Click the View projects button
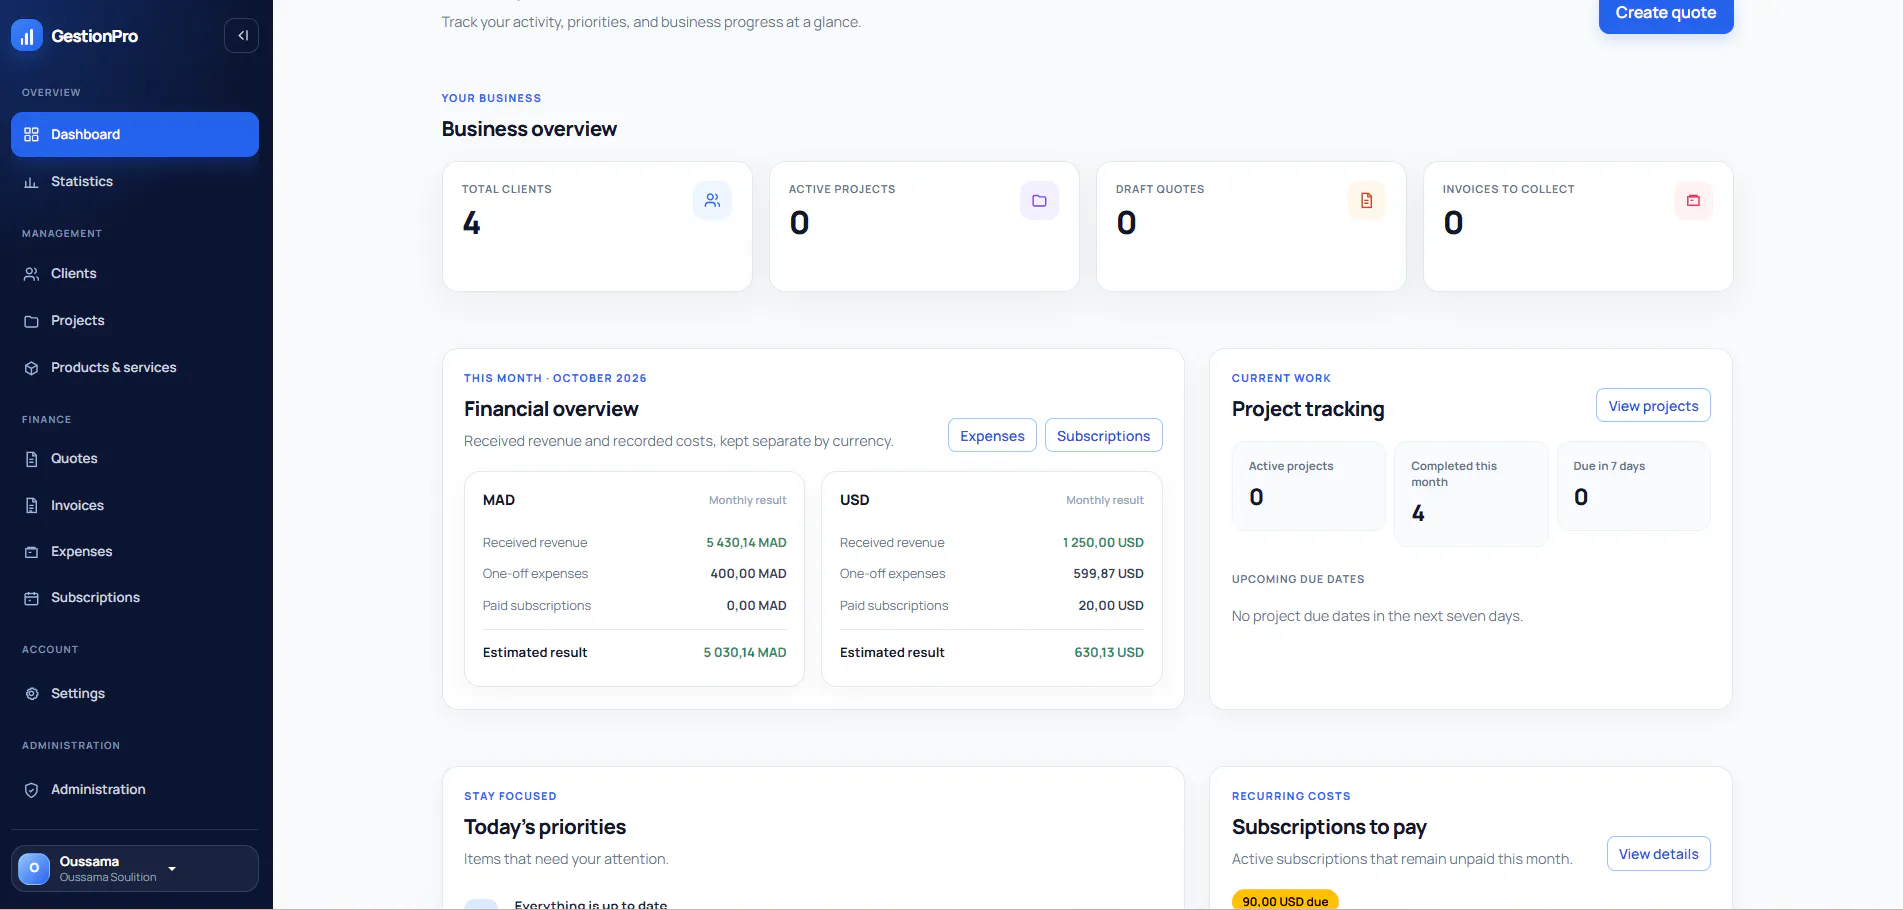The width and height of the screenshot is (1903, 910). pos(1653,406)
